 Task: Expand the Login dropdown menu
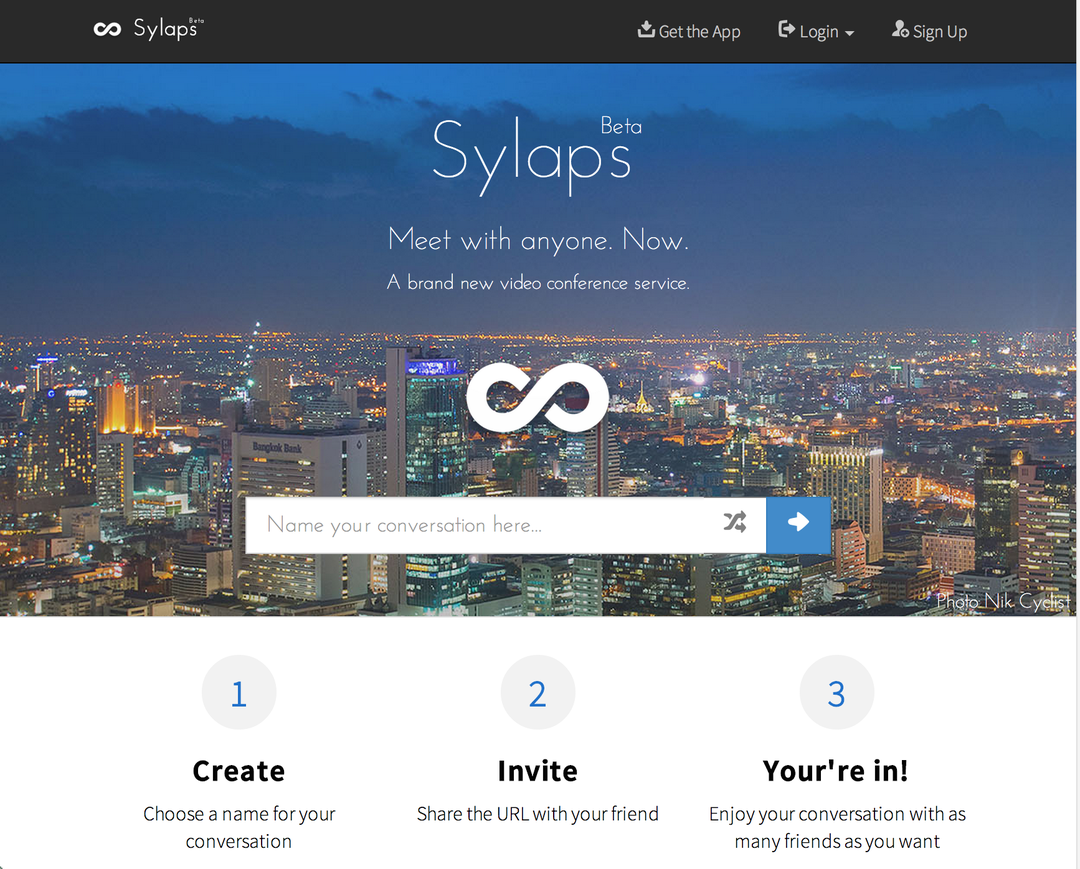click(816, 31)
